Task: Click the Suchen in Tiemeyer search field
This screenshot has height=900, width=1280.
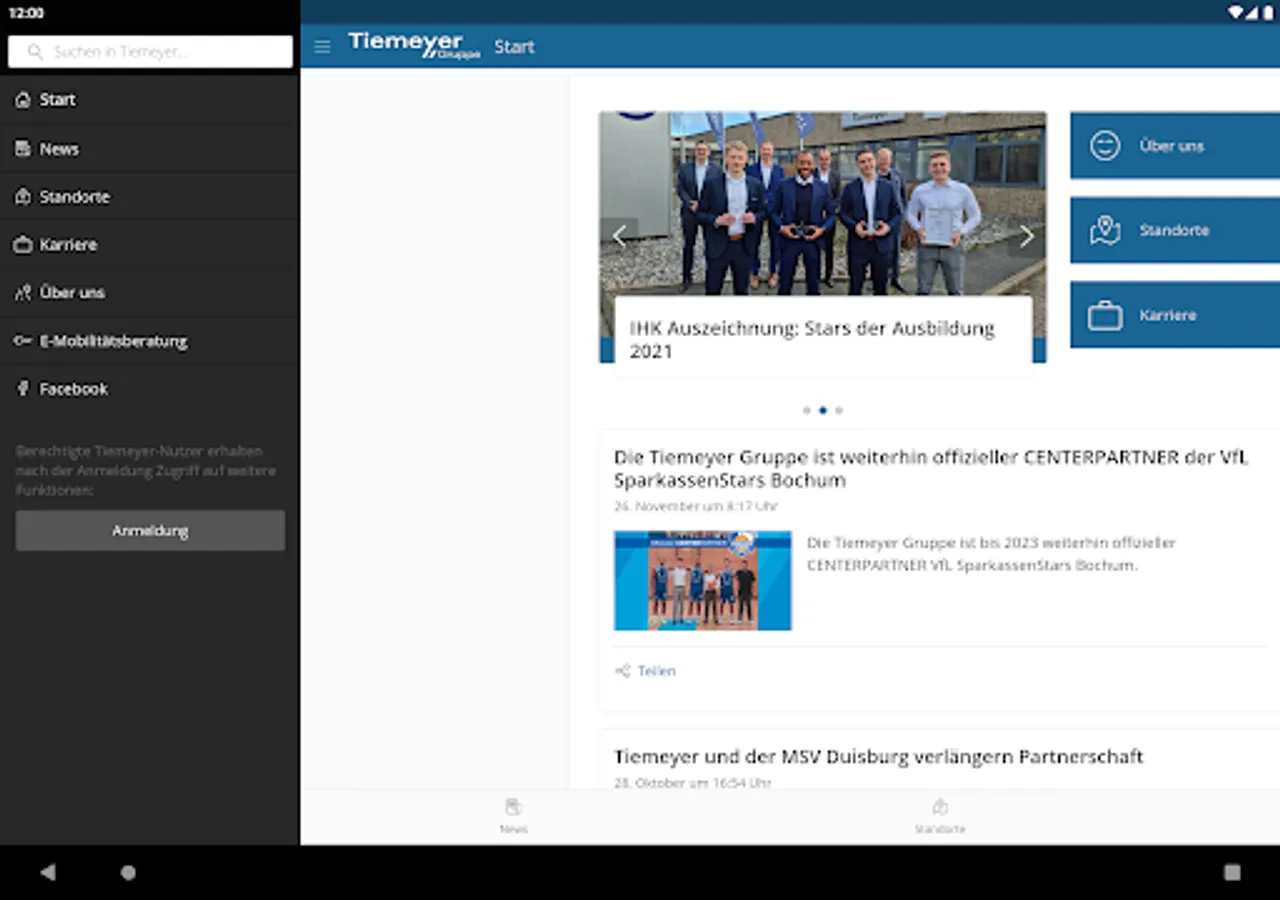Action: coord(150,51)
